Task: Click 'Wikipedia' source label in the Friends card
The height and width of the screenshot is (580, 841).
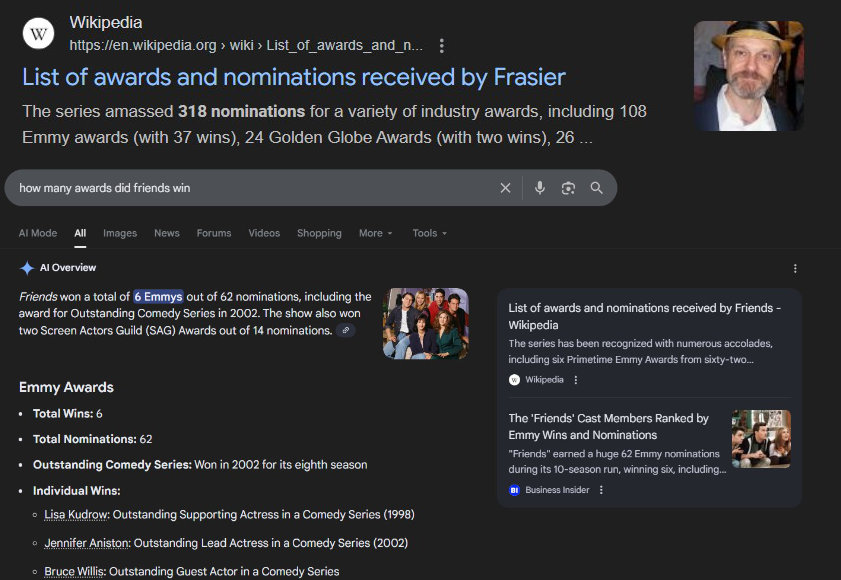Action: click(x=544, y=380)
